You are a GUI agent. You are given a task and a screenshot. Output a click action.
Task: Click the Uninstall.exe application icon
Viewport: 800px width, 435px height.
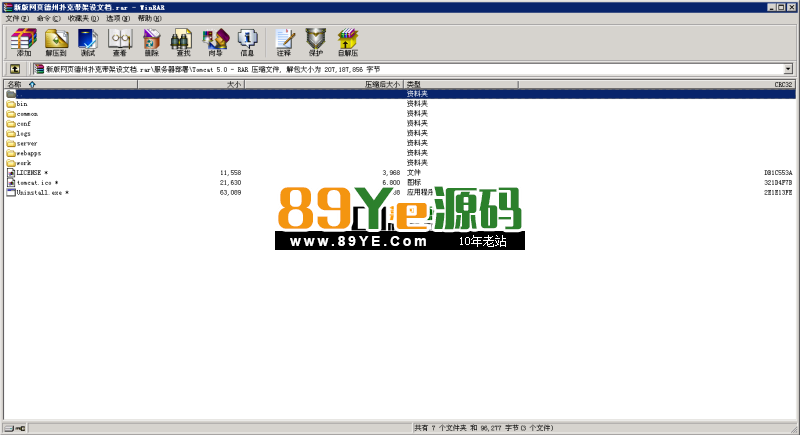(11, 193)
